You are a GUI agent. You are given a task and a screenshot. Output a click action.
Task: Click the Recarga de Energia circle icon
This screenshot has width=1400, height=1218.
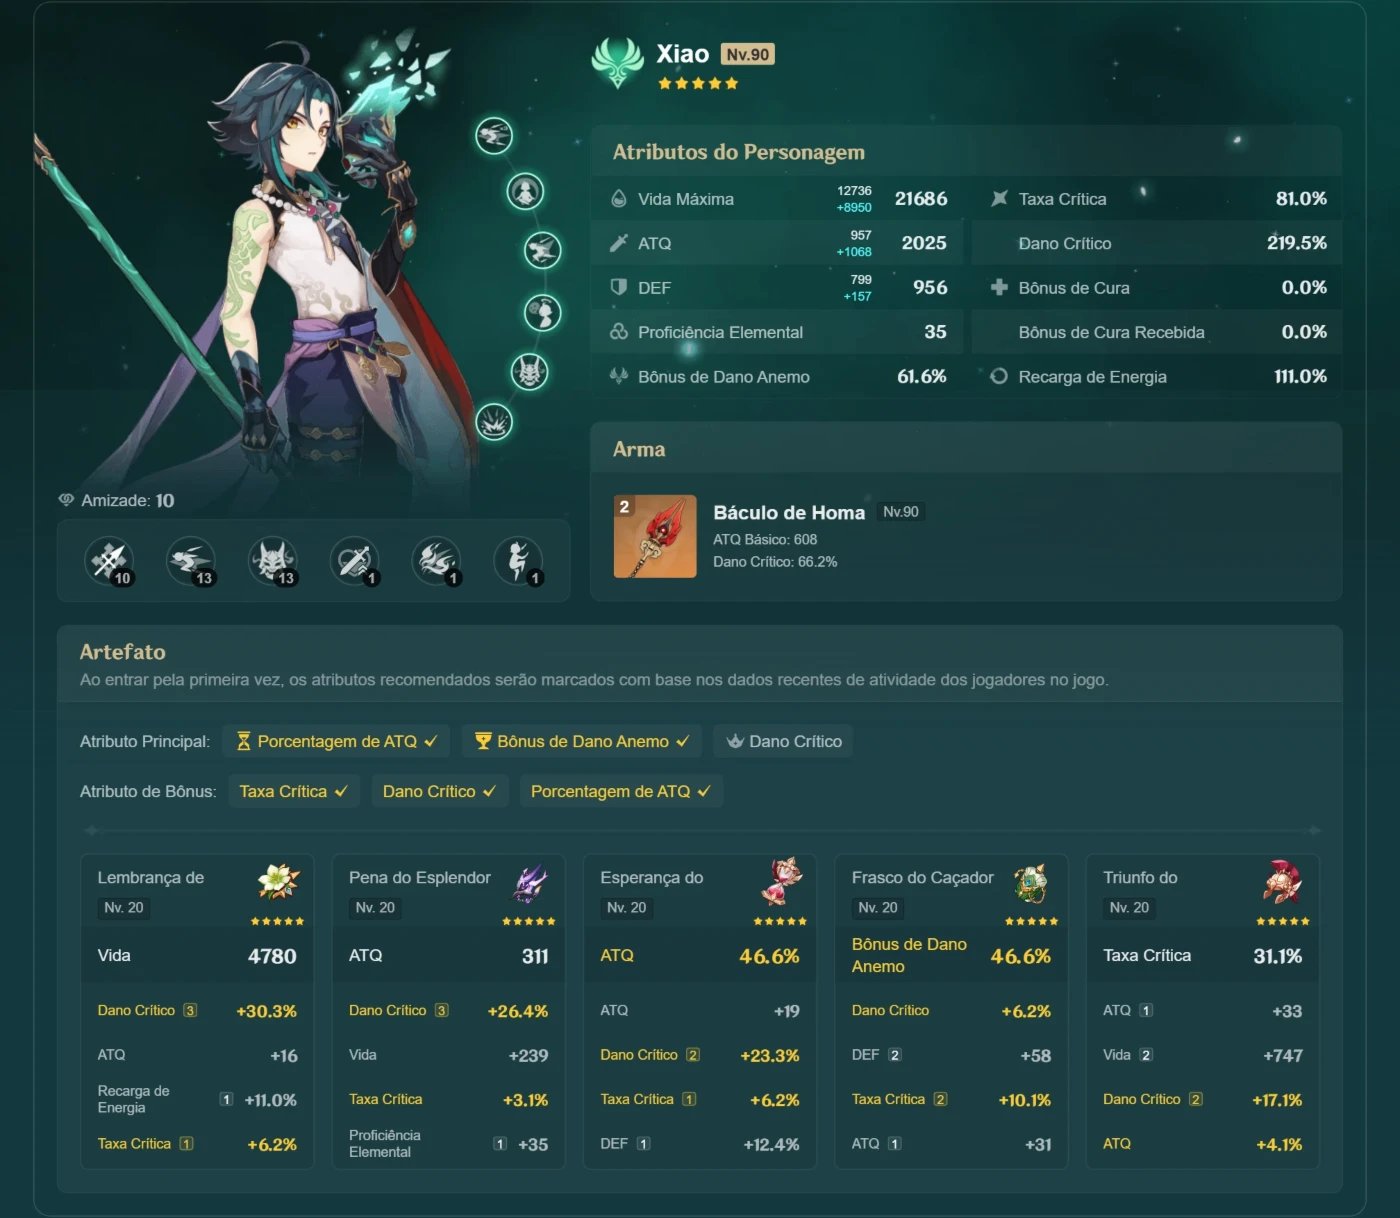point(999,376)
